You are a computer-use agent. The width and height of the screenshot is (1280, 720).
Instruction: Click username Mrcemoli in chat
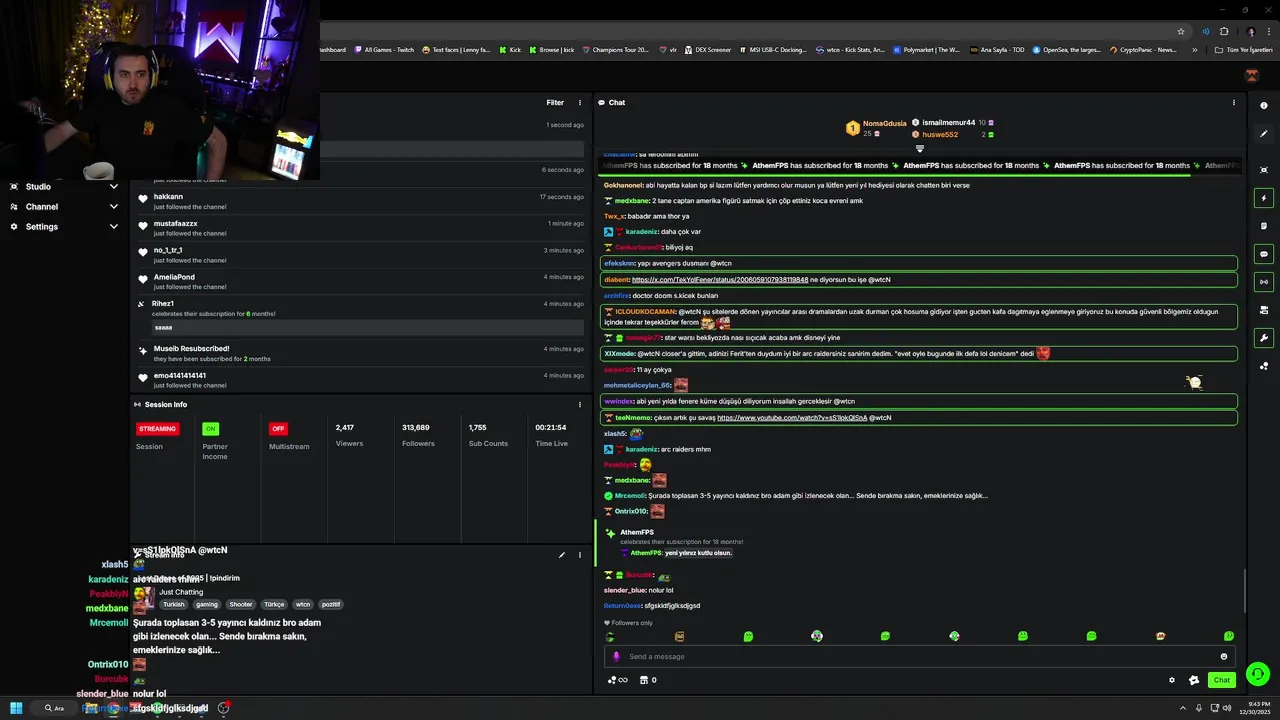click(x=631, y=496)
